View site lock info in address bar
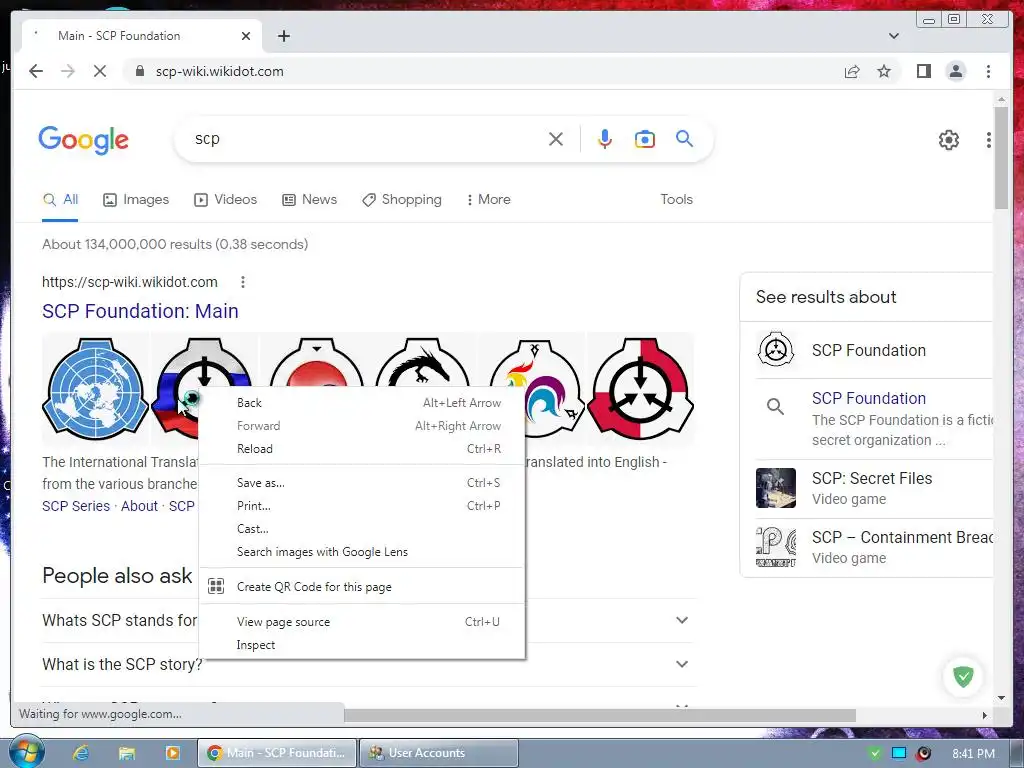This screenshot has width=1024, height=768. coord(139,71)
